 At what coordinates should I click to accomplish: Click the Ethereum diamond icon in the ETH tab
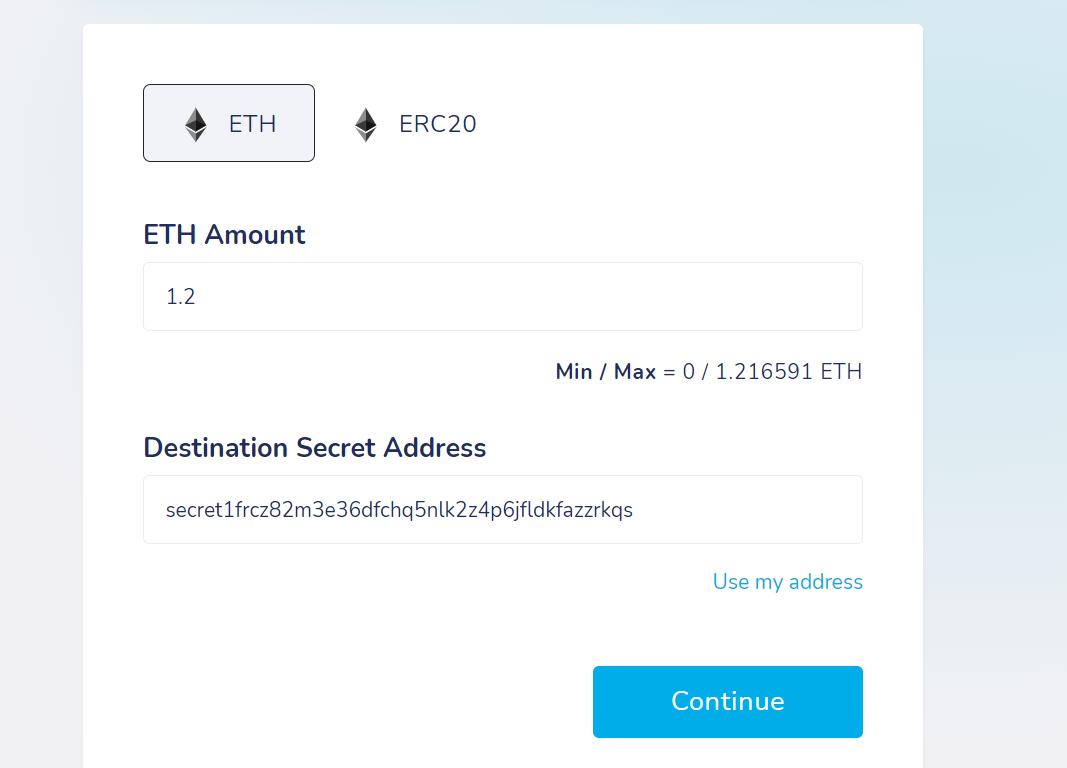point(196,124)
